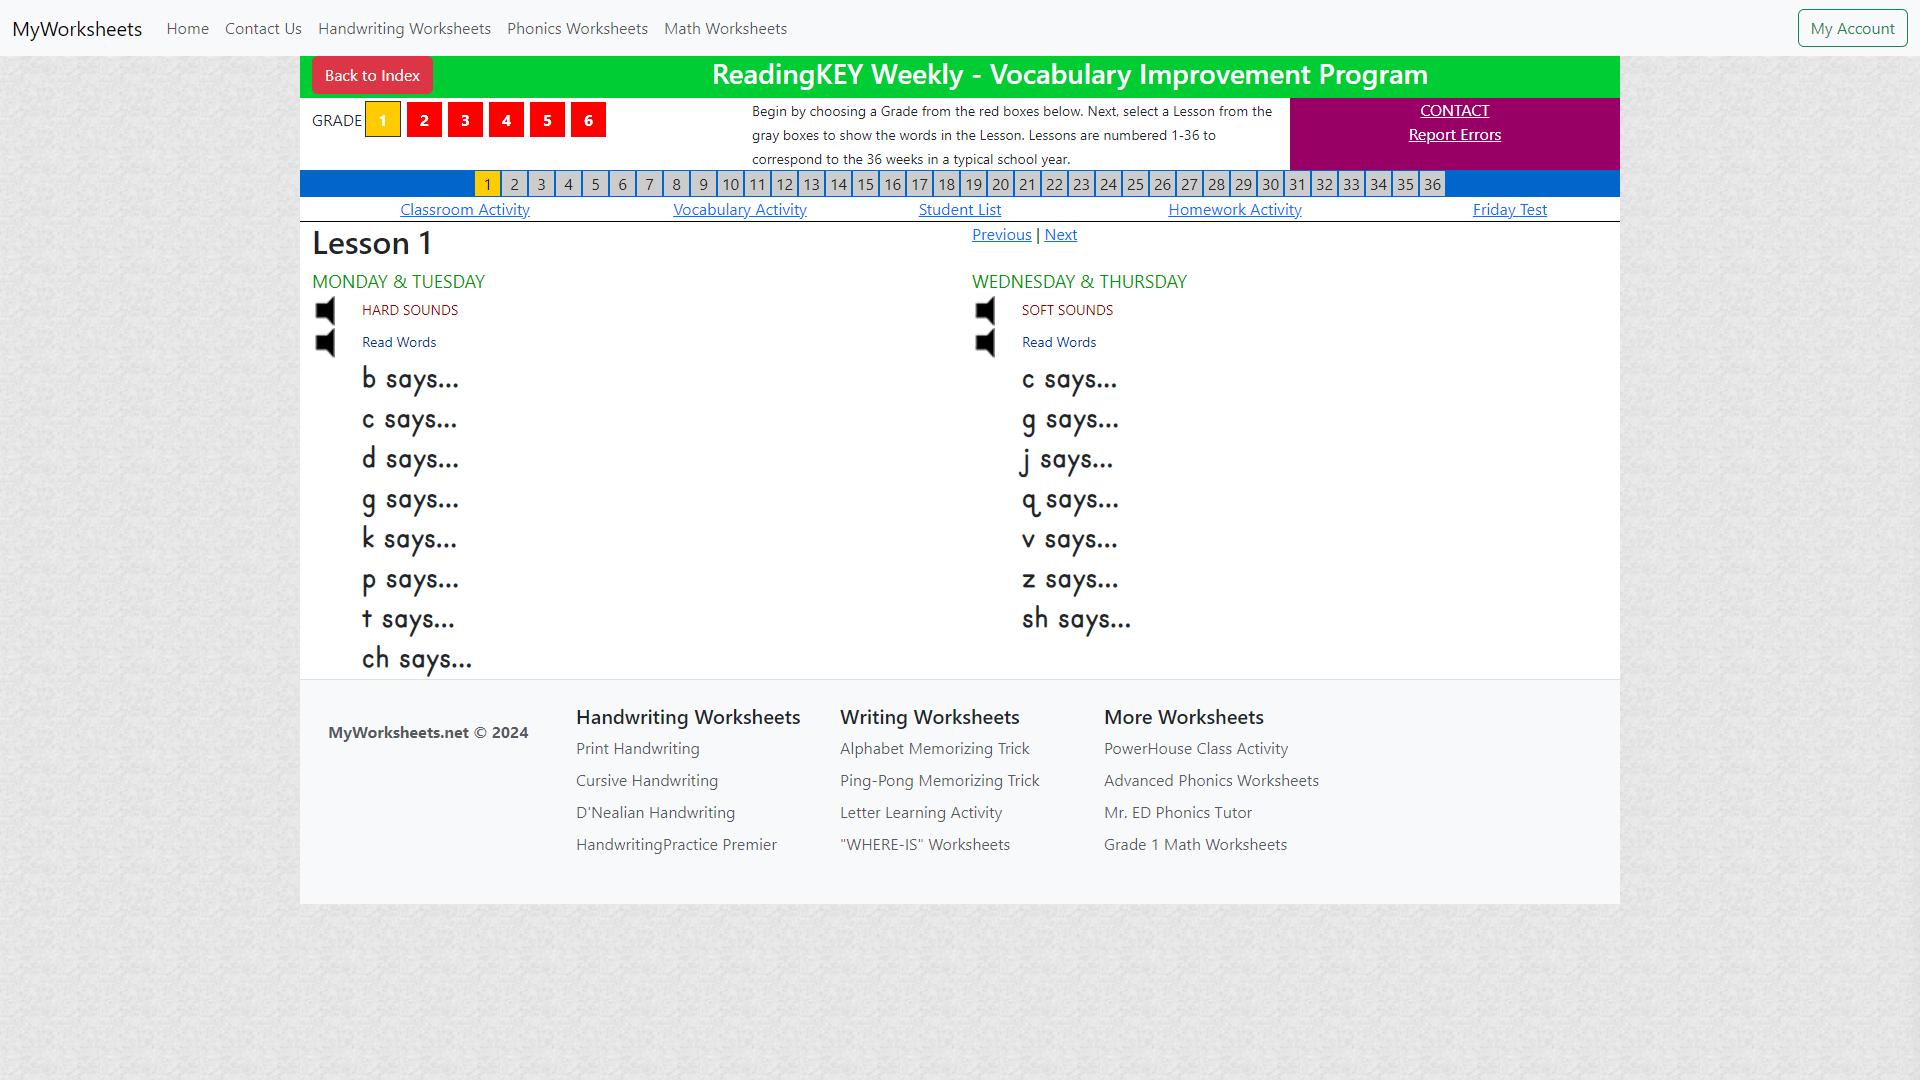Click "ch says..." word

(x=417, y=660)
